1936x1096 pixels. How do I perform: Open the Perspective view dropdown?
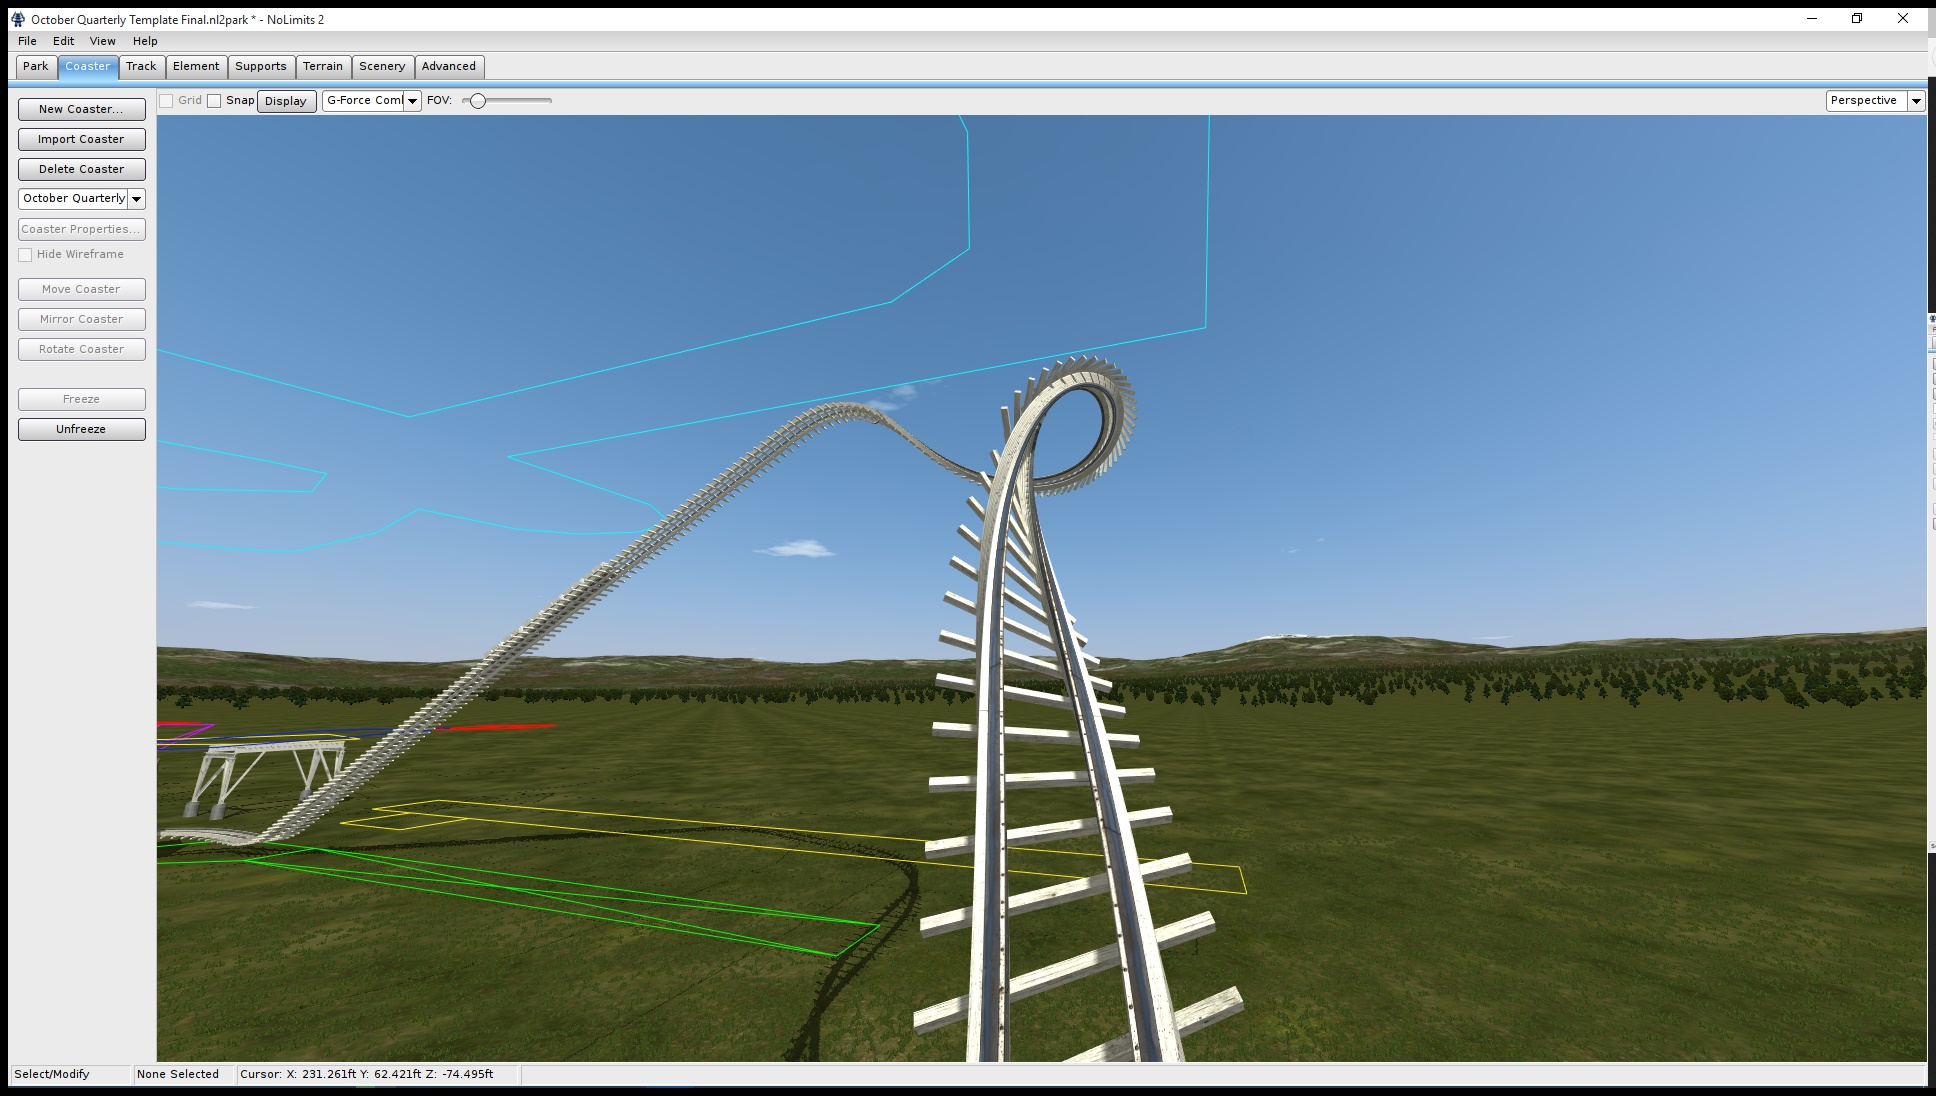click(1916, 101)
